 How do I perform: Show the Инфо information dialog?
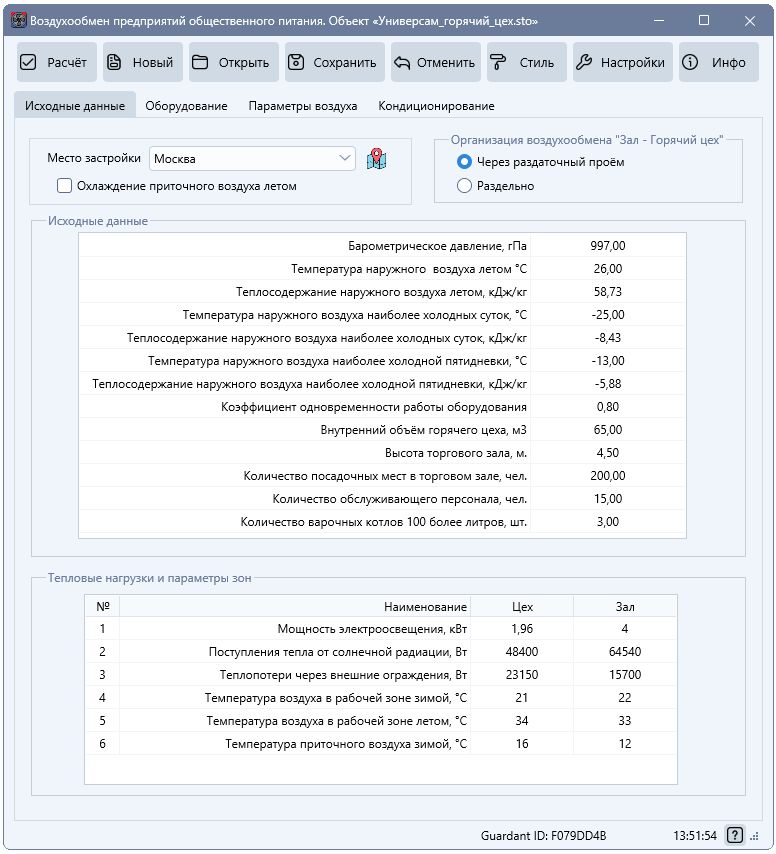(716, 62)
